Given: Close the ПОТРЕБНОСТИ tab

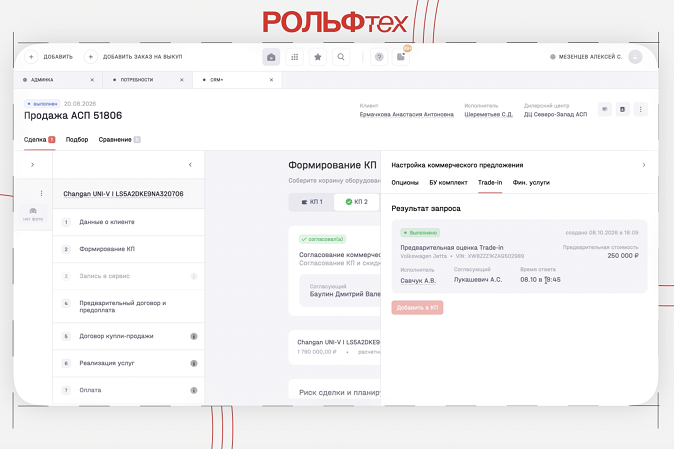Looking at the screenshot, I should pyautogui.click(x=182, y=80).
